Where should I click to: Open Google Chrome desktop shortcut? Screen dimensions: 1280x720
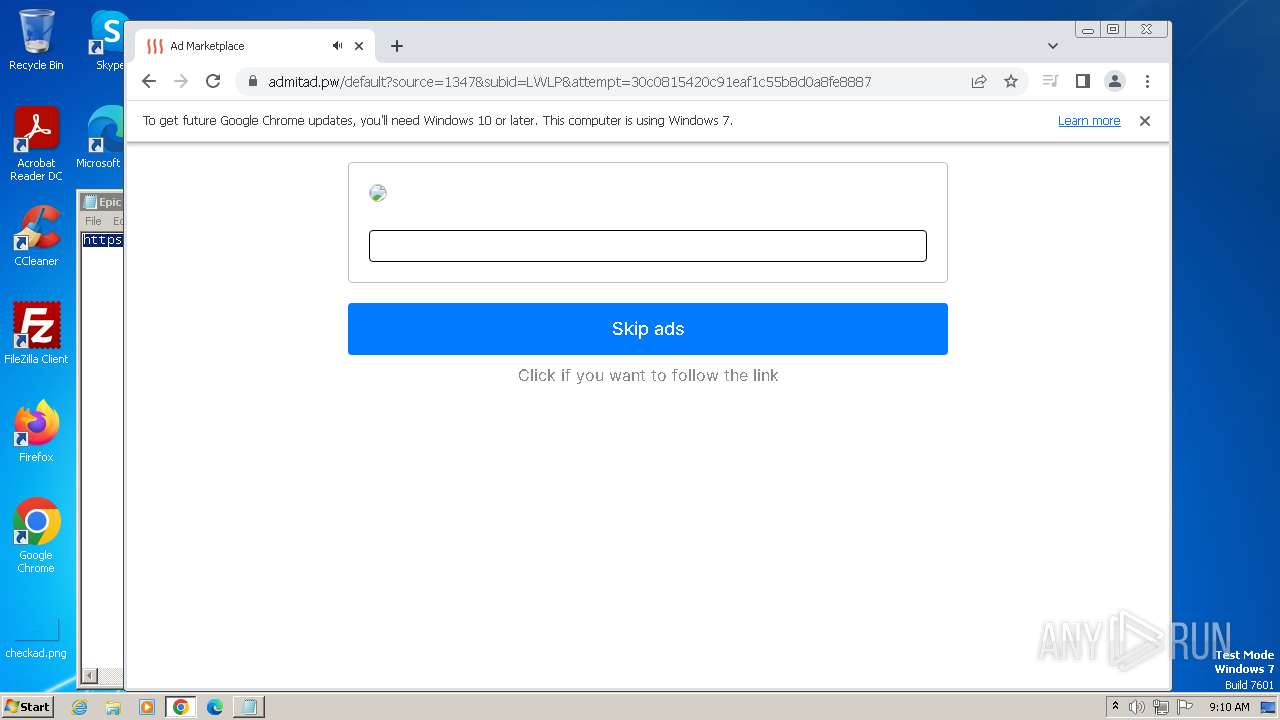coord(36,536)
